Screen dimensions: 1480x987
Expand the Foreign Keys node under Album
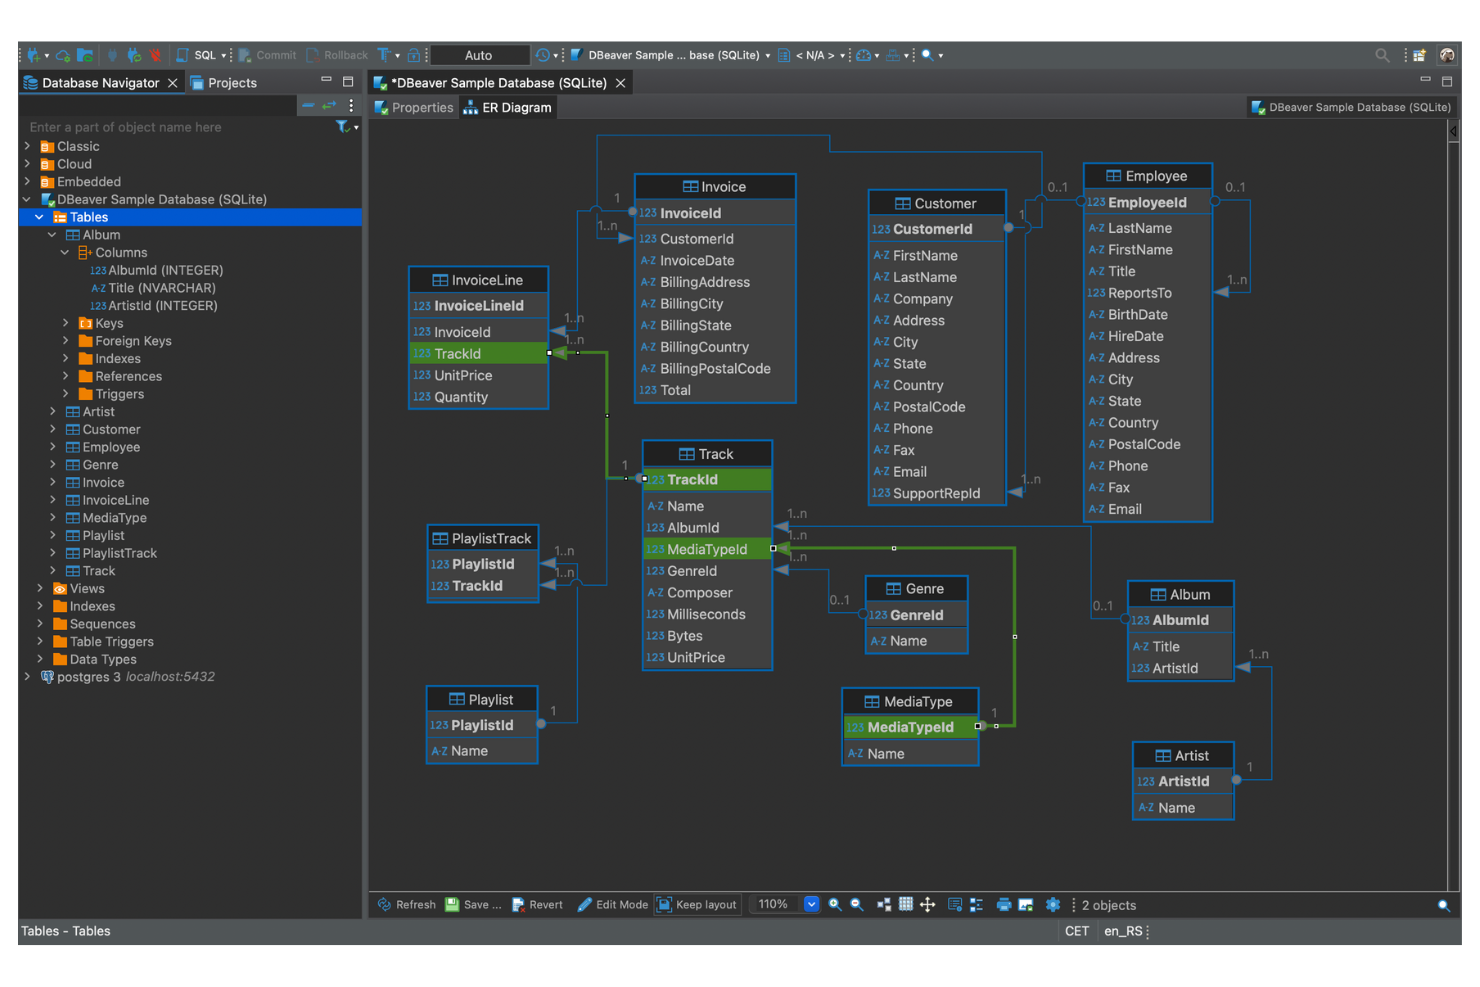pos(65,341)
